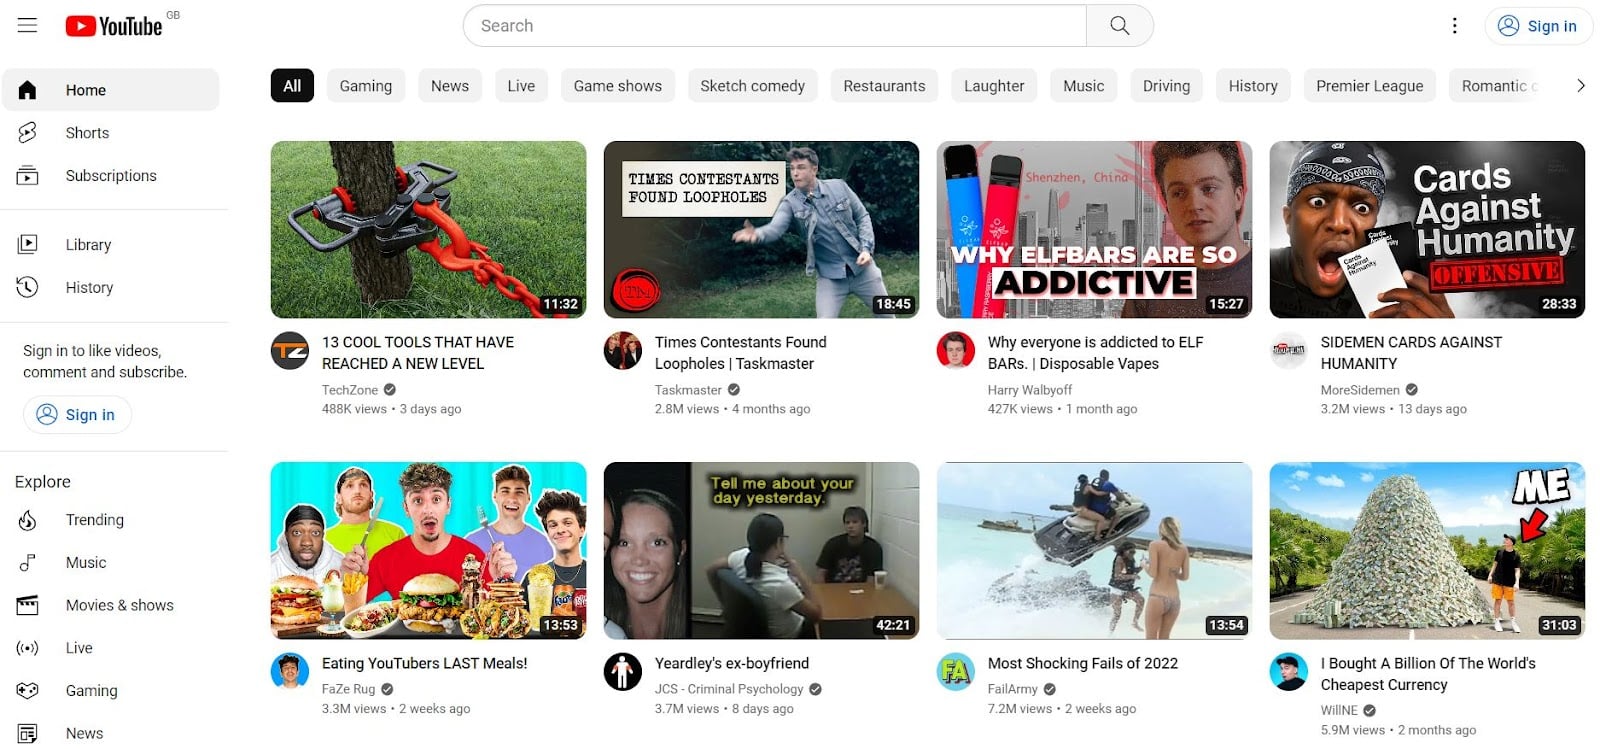
Task: Open Most Shocking Fails jet ski thumbnail
Action: tap(1094, 550)
